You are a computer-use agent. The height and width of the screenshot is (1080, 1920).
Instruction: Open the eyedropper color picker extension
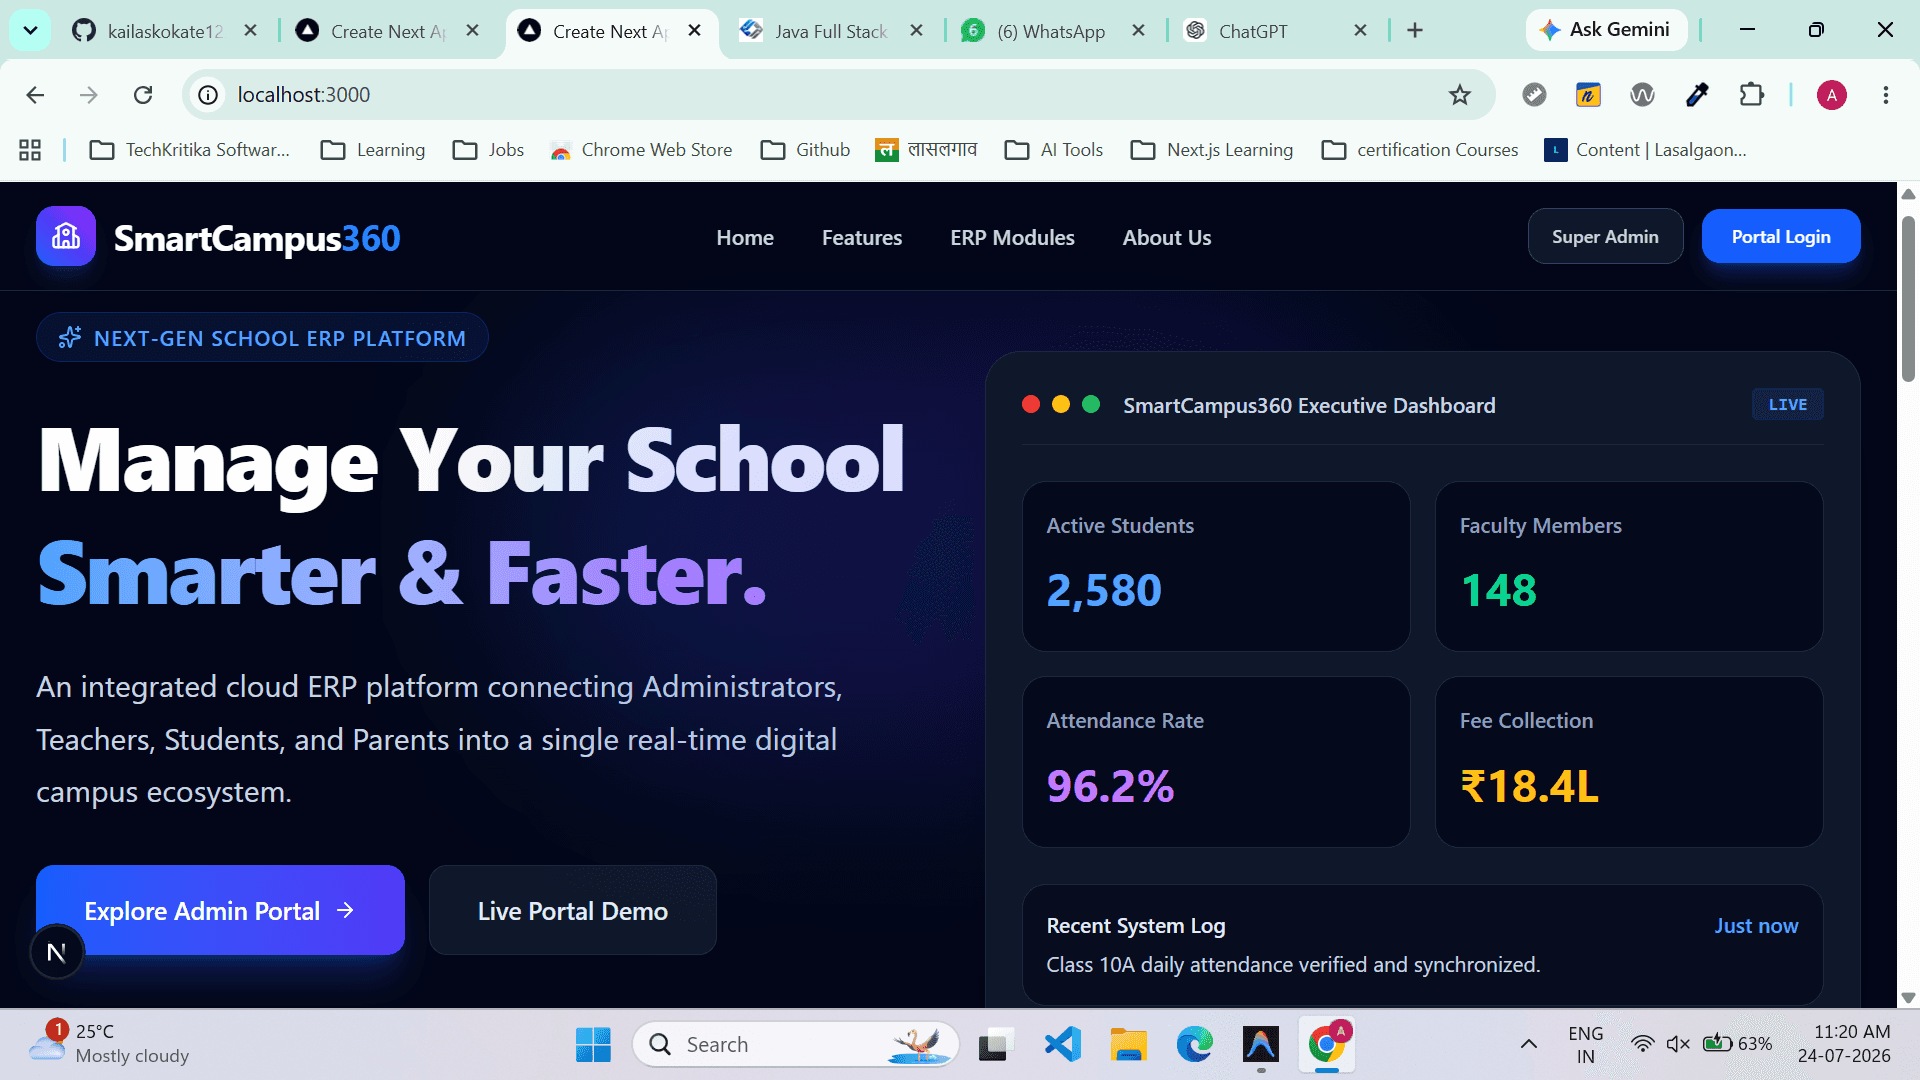coord(1697,95)
